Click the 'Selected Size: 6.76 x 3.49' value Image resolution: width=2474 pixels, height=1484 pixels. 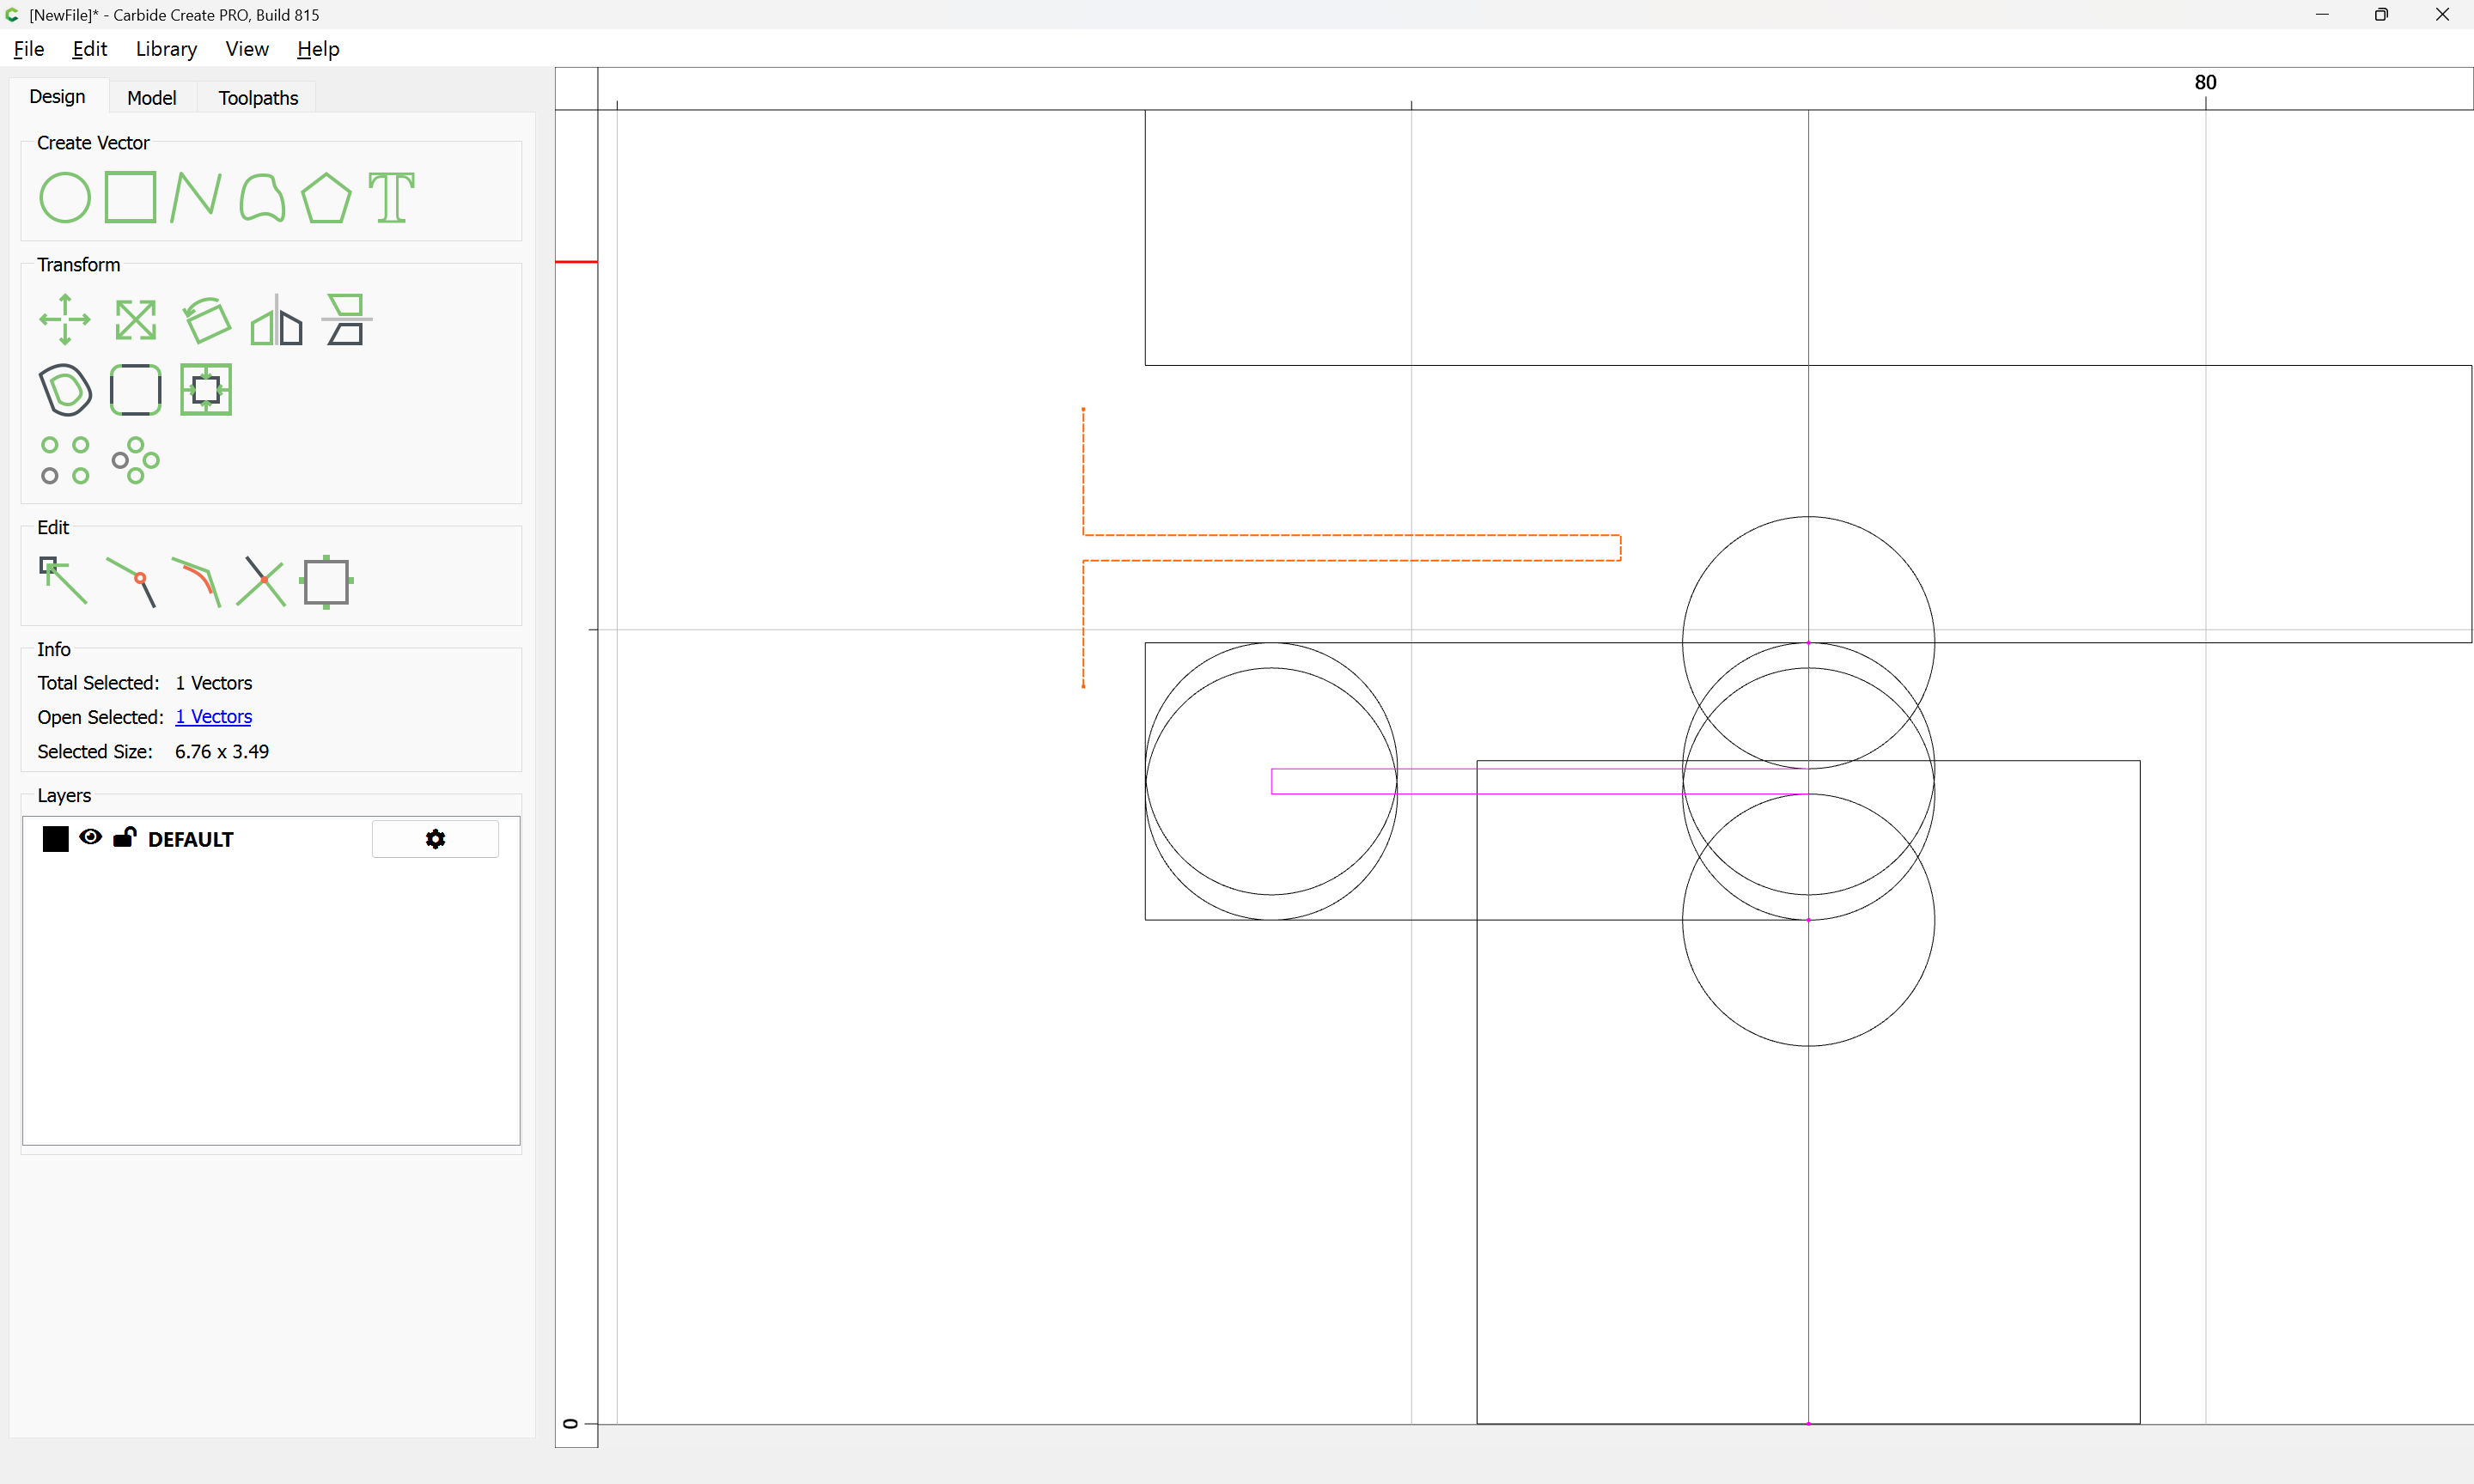(x=222, y=751)
